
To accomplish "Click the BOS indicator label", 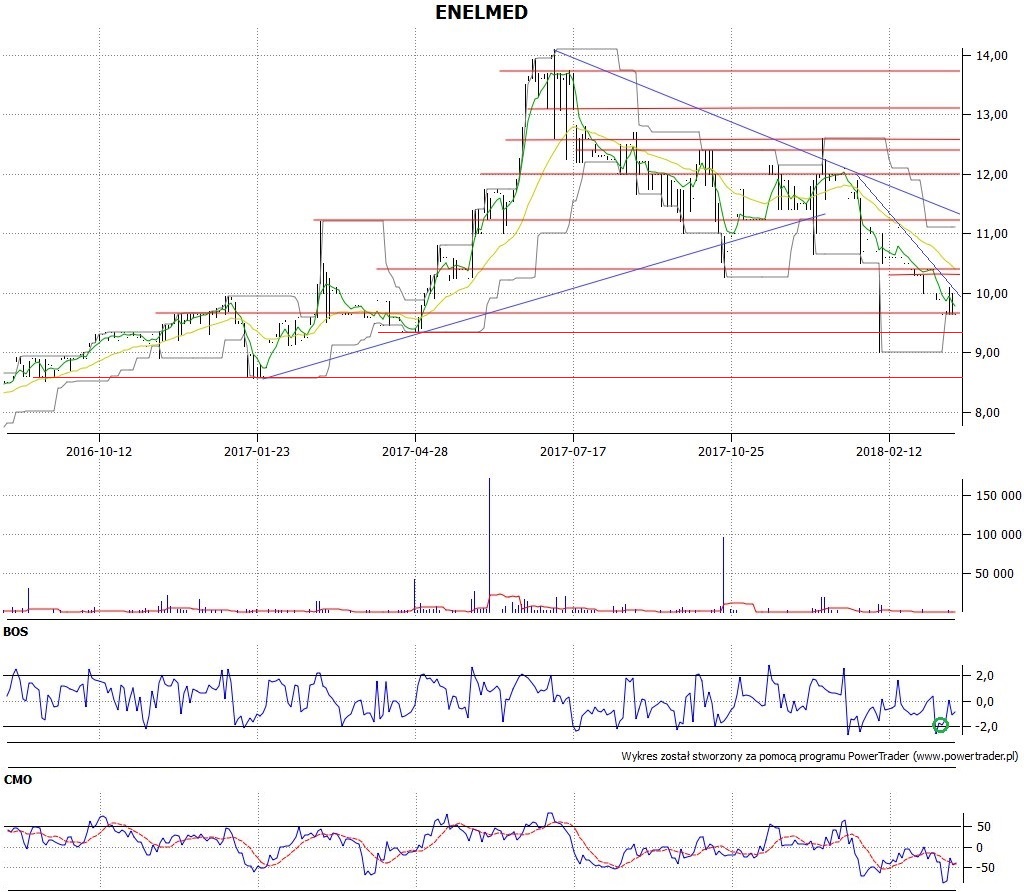I will coord(16,632).
